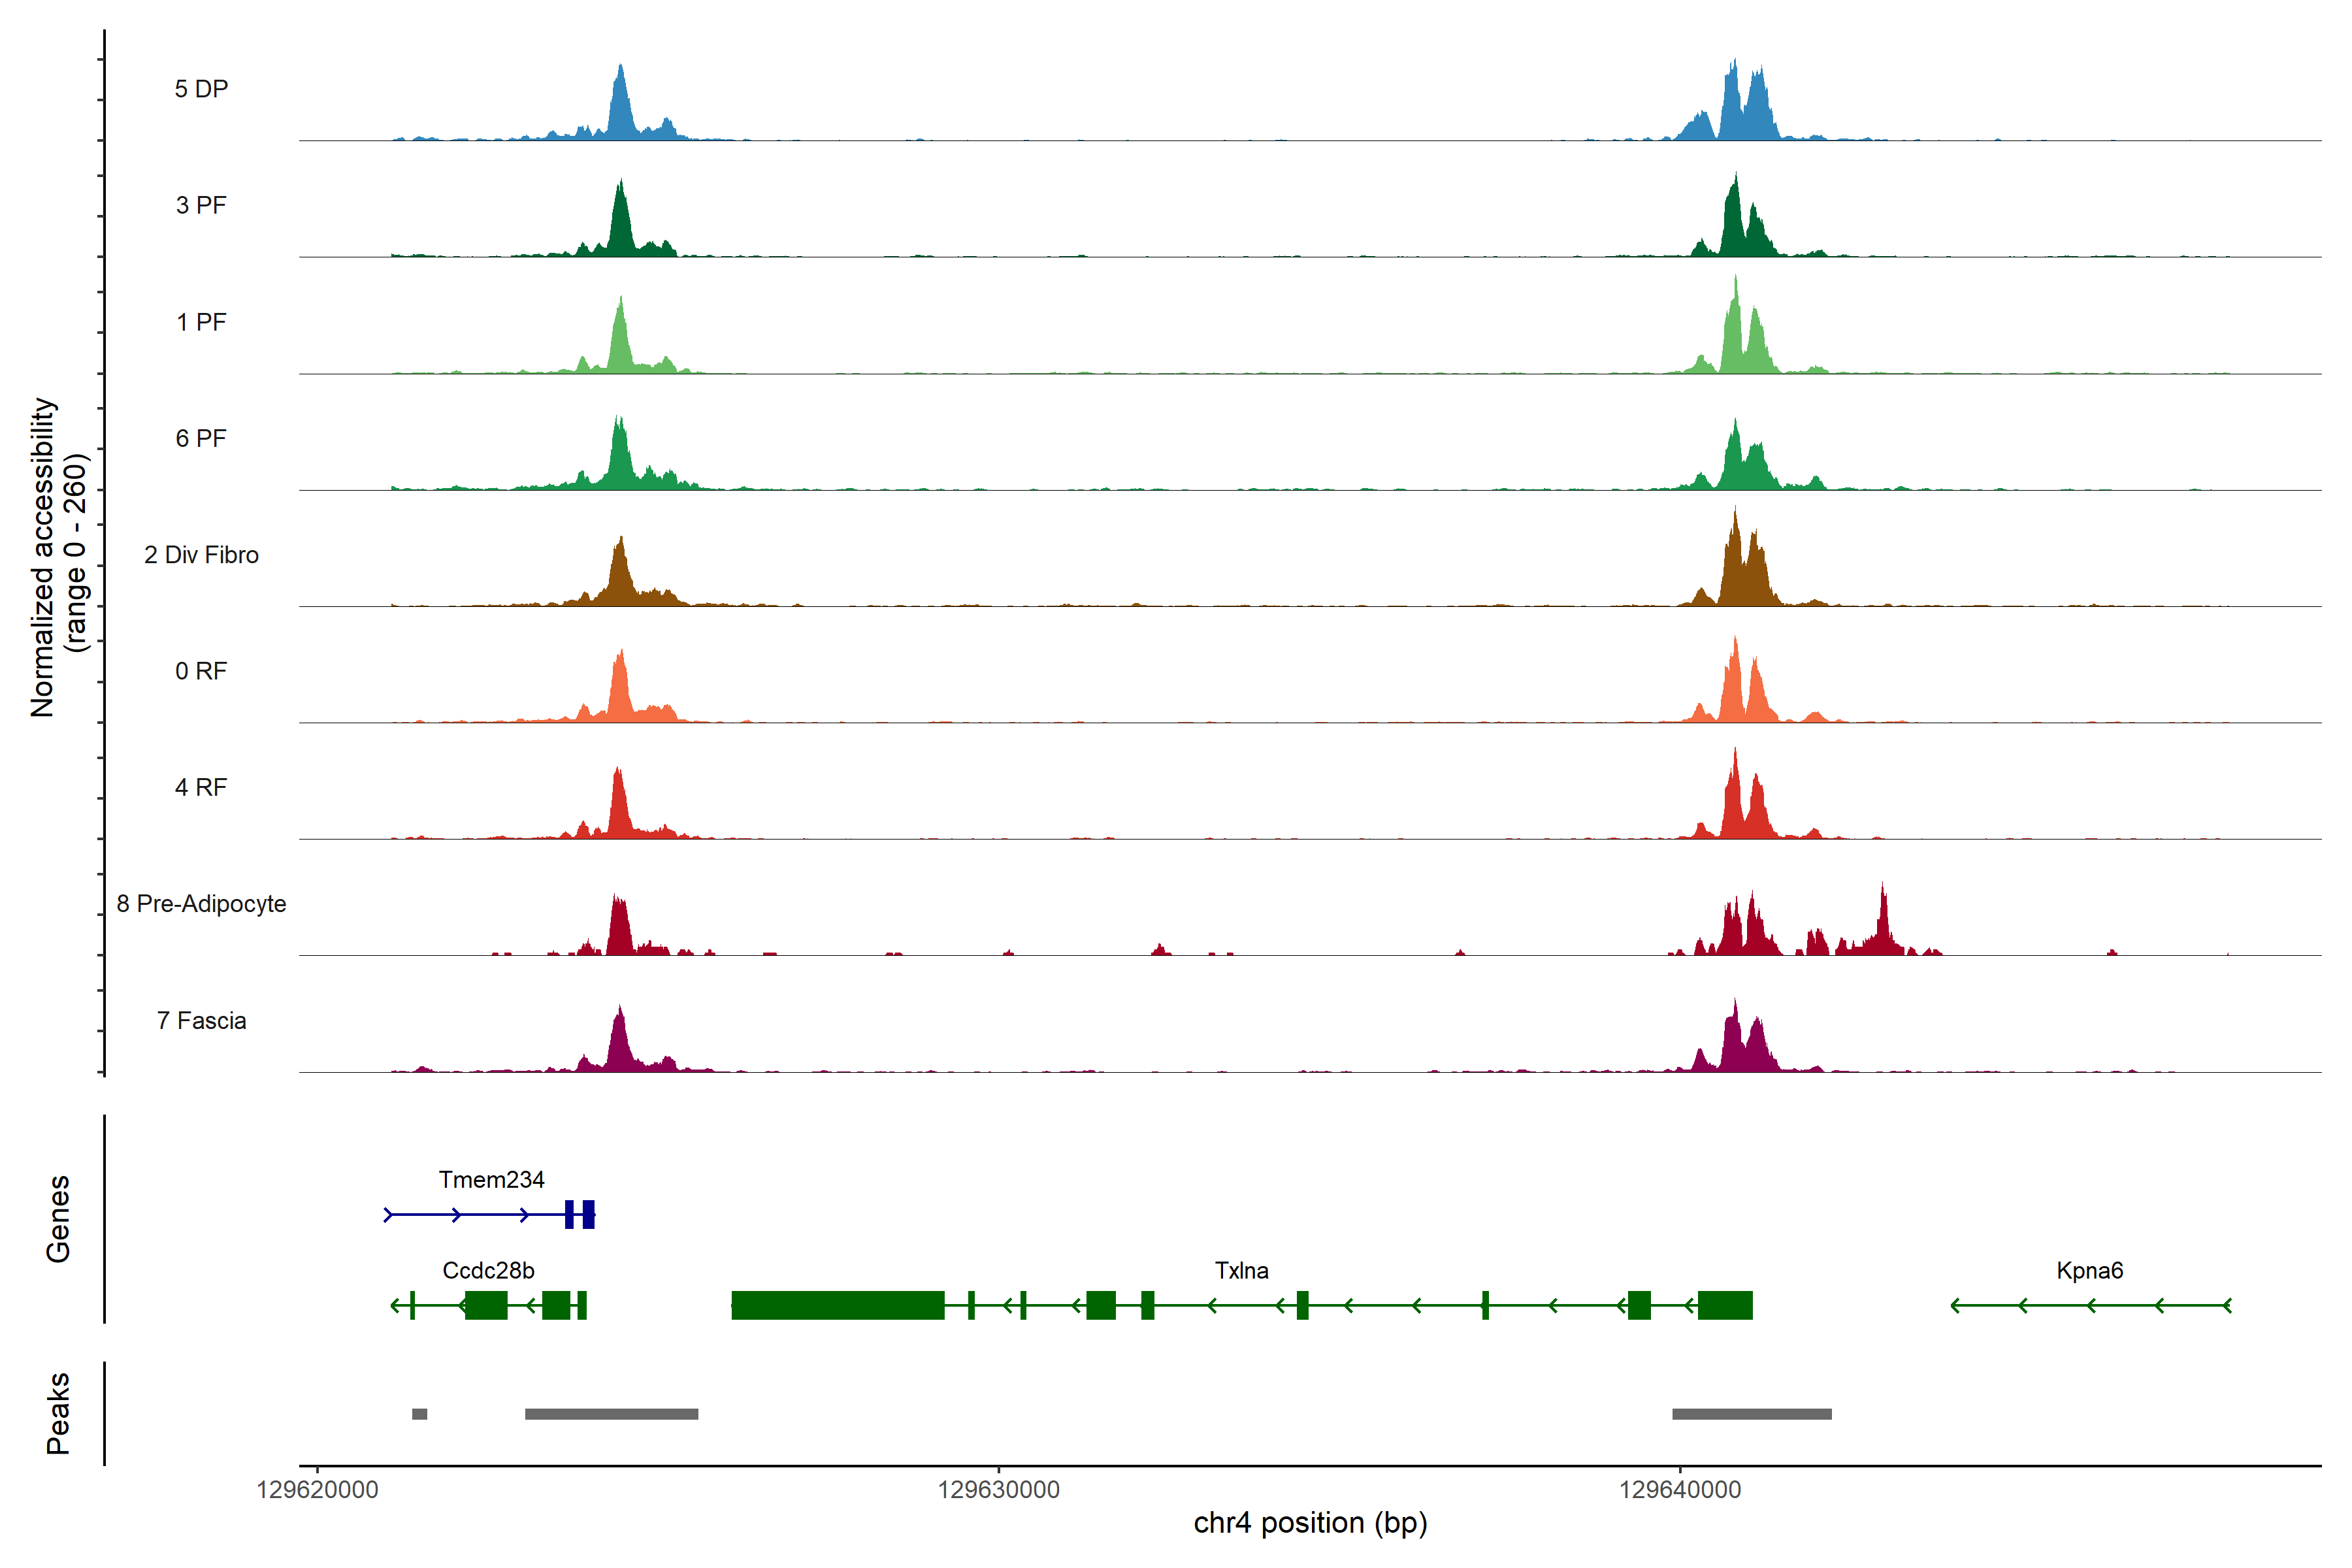Click the Peaks panel label
Screen dimensions: 2352x1568
[x=58, y=1413]
